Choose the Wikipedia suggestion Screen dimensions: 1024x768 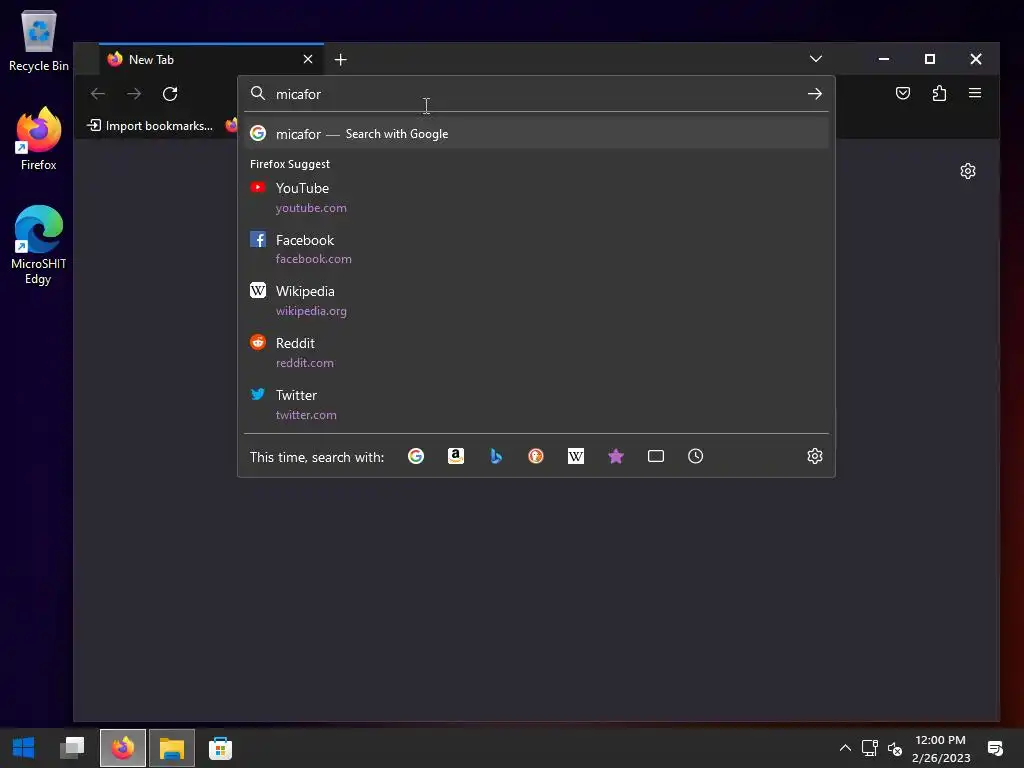[536, 300]
